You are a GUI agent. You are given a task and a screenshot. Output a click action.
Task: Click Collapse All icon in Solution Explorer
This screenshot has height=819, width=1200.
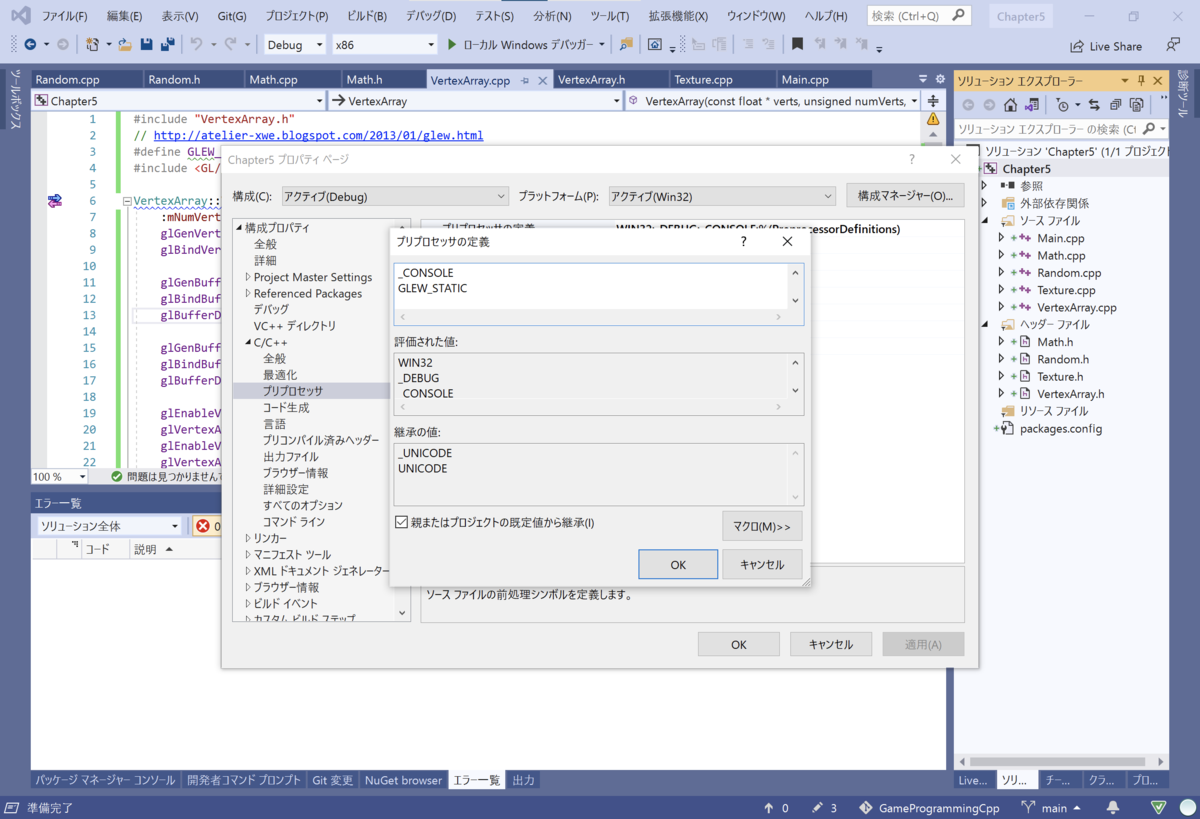click(1115, 105)
